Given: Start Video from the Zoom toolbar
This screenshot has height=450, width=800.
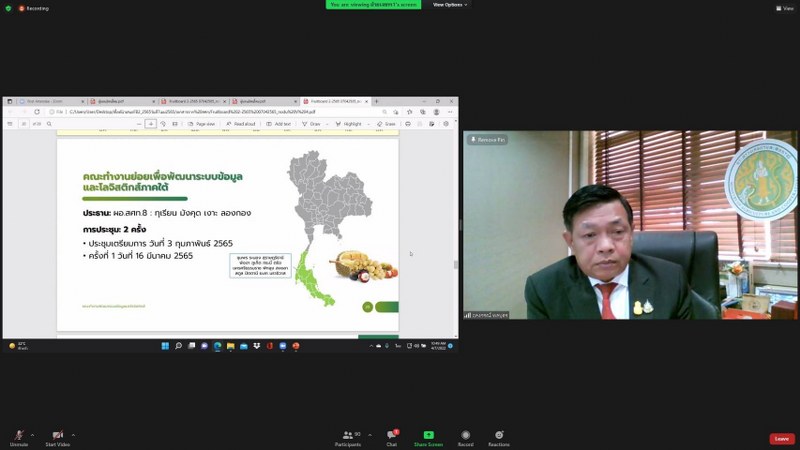Looking at the screenshot, I should point(57,435).
